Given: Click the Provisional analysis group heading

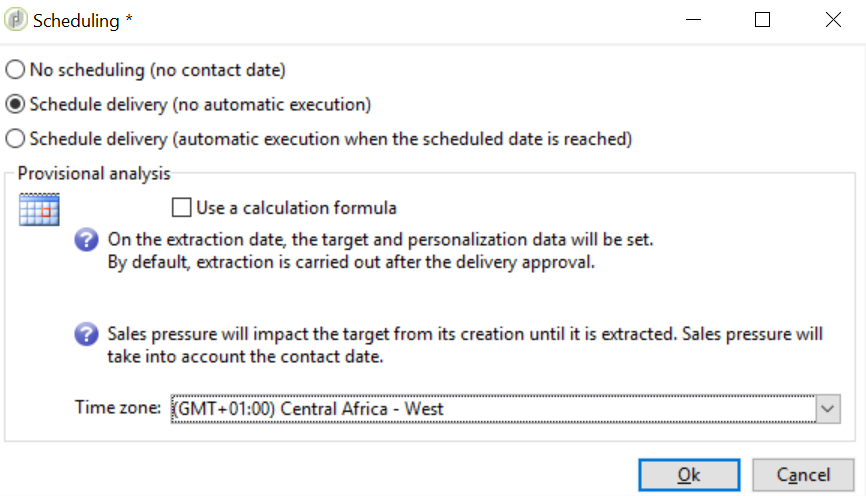Looking at the screenshot, I should click(x=94, y=174).
